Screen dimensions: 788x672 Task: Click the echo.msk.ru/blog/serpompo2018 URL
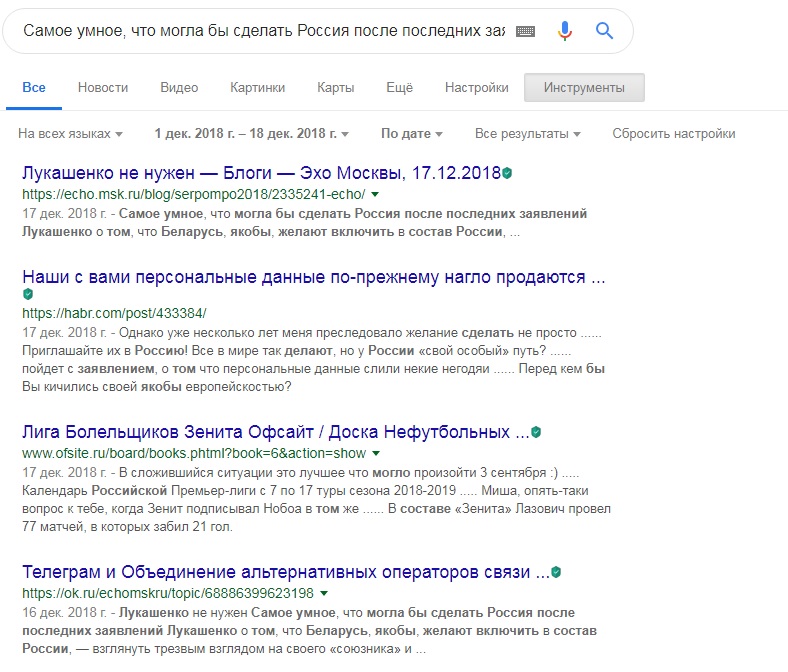193,194
